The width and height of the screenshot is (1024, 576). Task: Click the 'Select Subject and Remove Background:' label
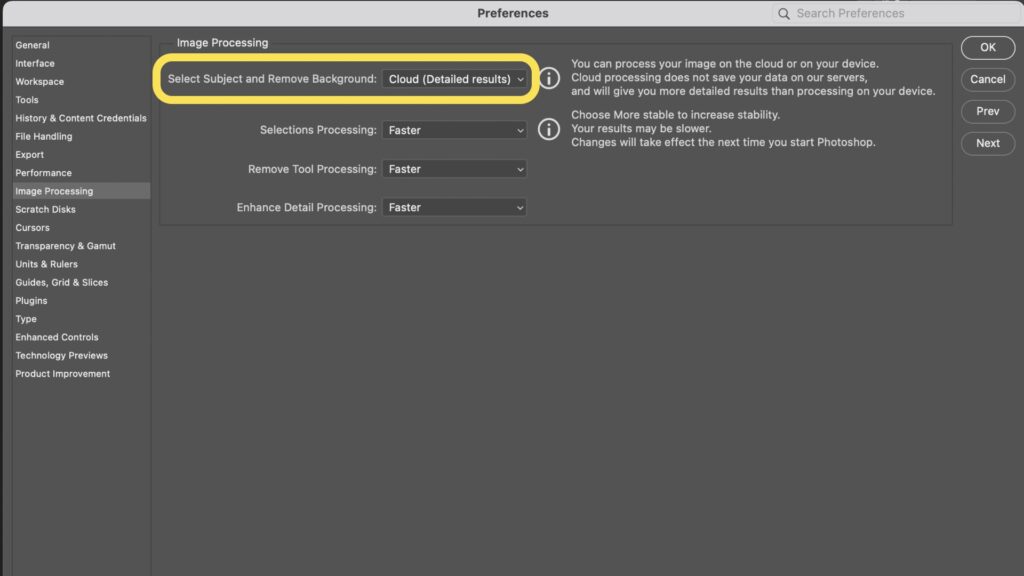coord(272,79)
